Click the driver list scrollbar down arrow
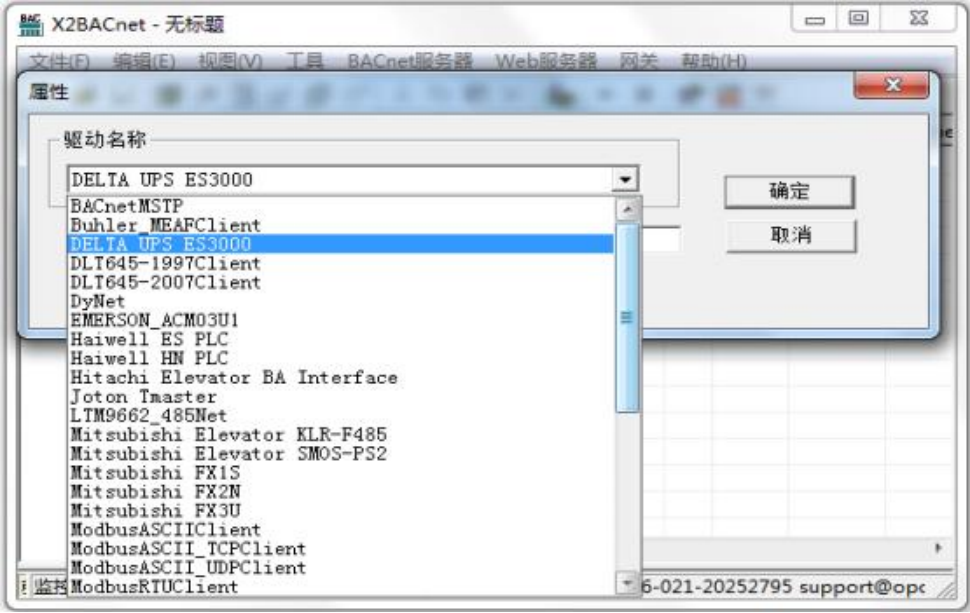 (x=627, y=583)
